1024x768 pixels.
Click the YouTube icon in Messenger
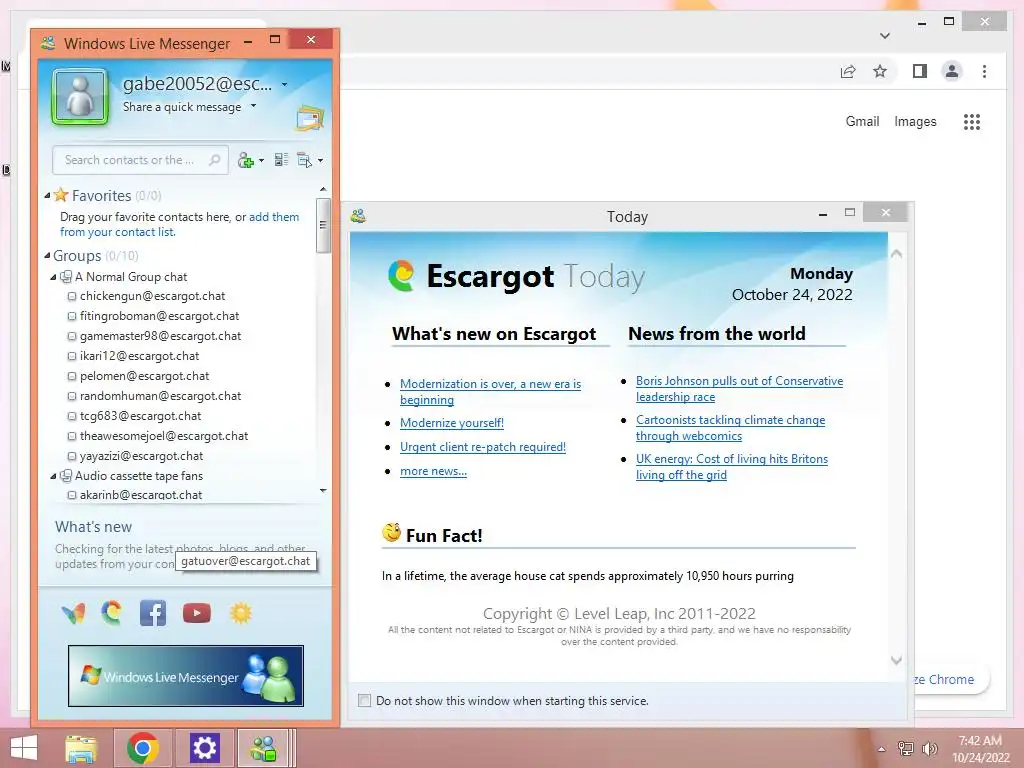197,613
